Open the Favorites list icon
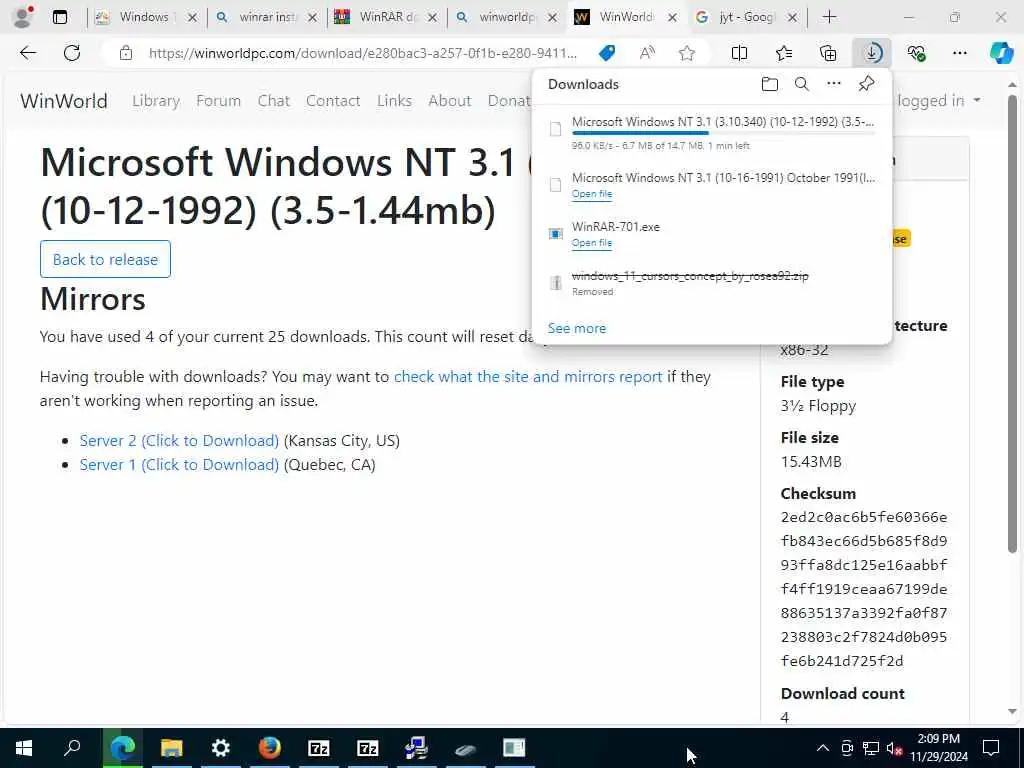 pyautogui.click(x=784, y=53)
